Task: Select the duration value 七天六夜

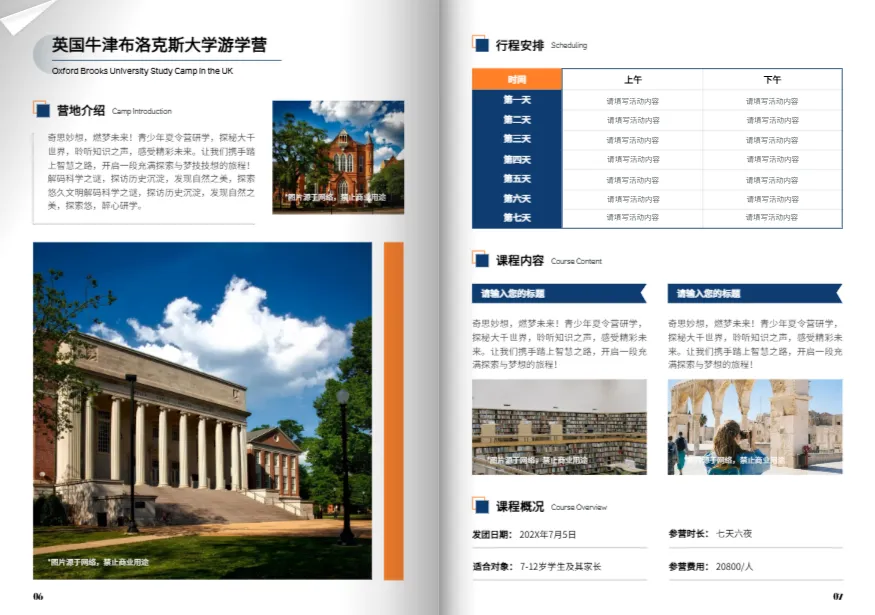Action: tap(734, 534)
